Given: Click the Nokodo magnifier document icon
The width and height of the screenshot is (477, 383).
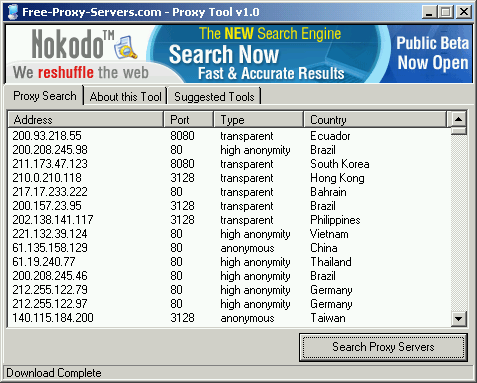Looking at the screenshot, I should pyautogui.click(x=126, y=47).
